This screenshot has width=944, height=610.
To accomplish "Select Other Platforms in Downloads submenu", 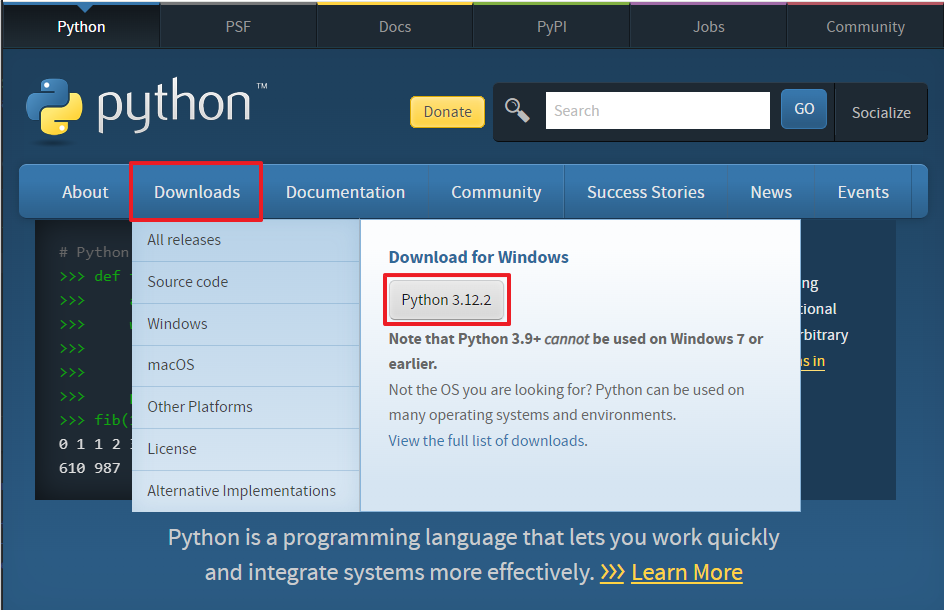I will 246,407.
